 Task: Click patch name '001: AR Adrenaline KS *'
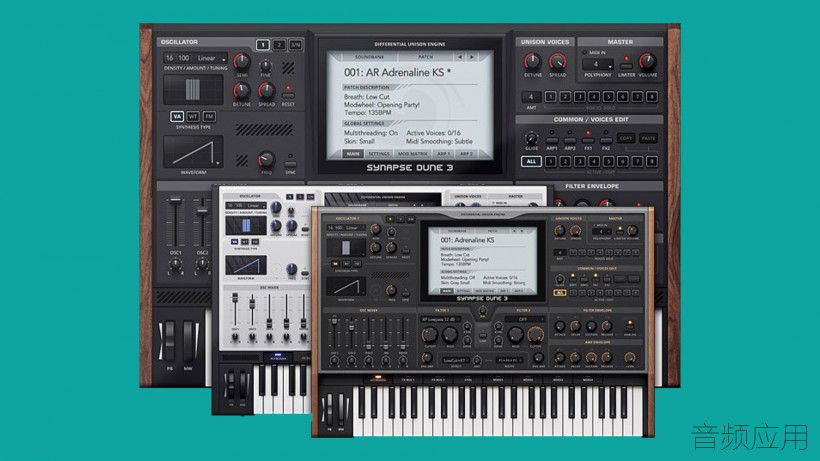[x=397, y=73]
